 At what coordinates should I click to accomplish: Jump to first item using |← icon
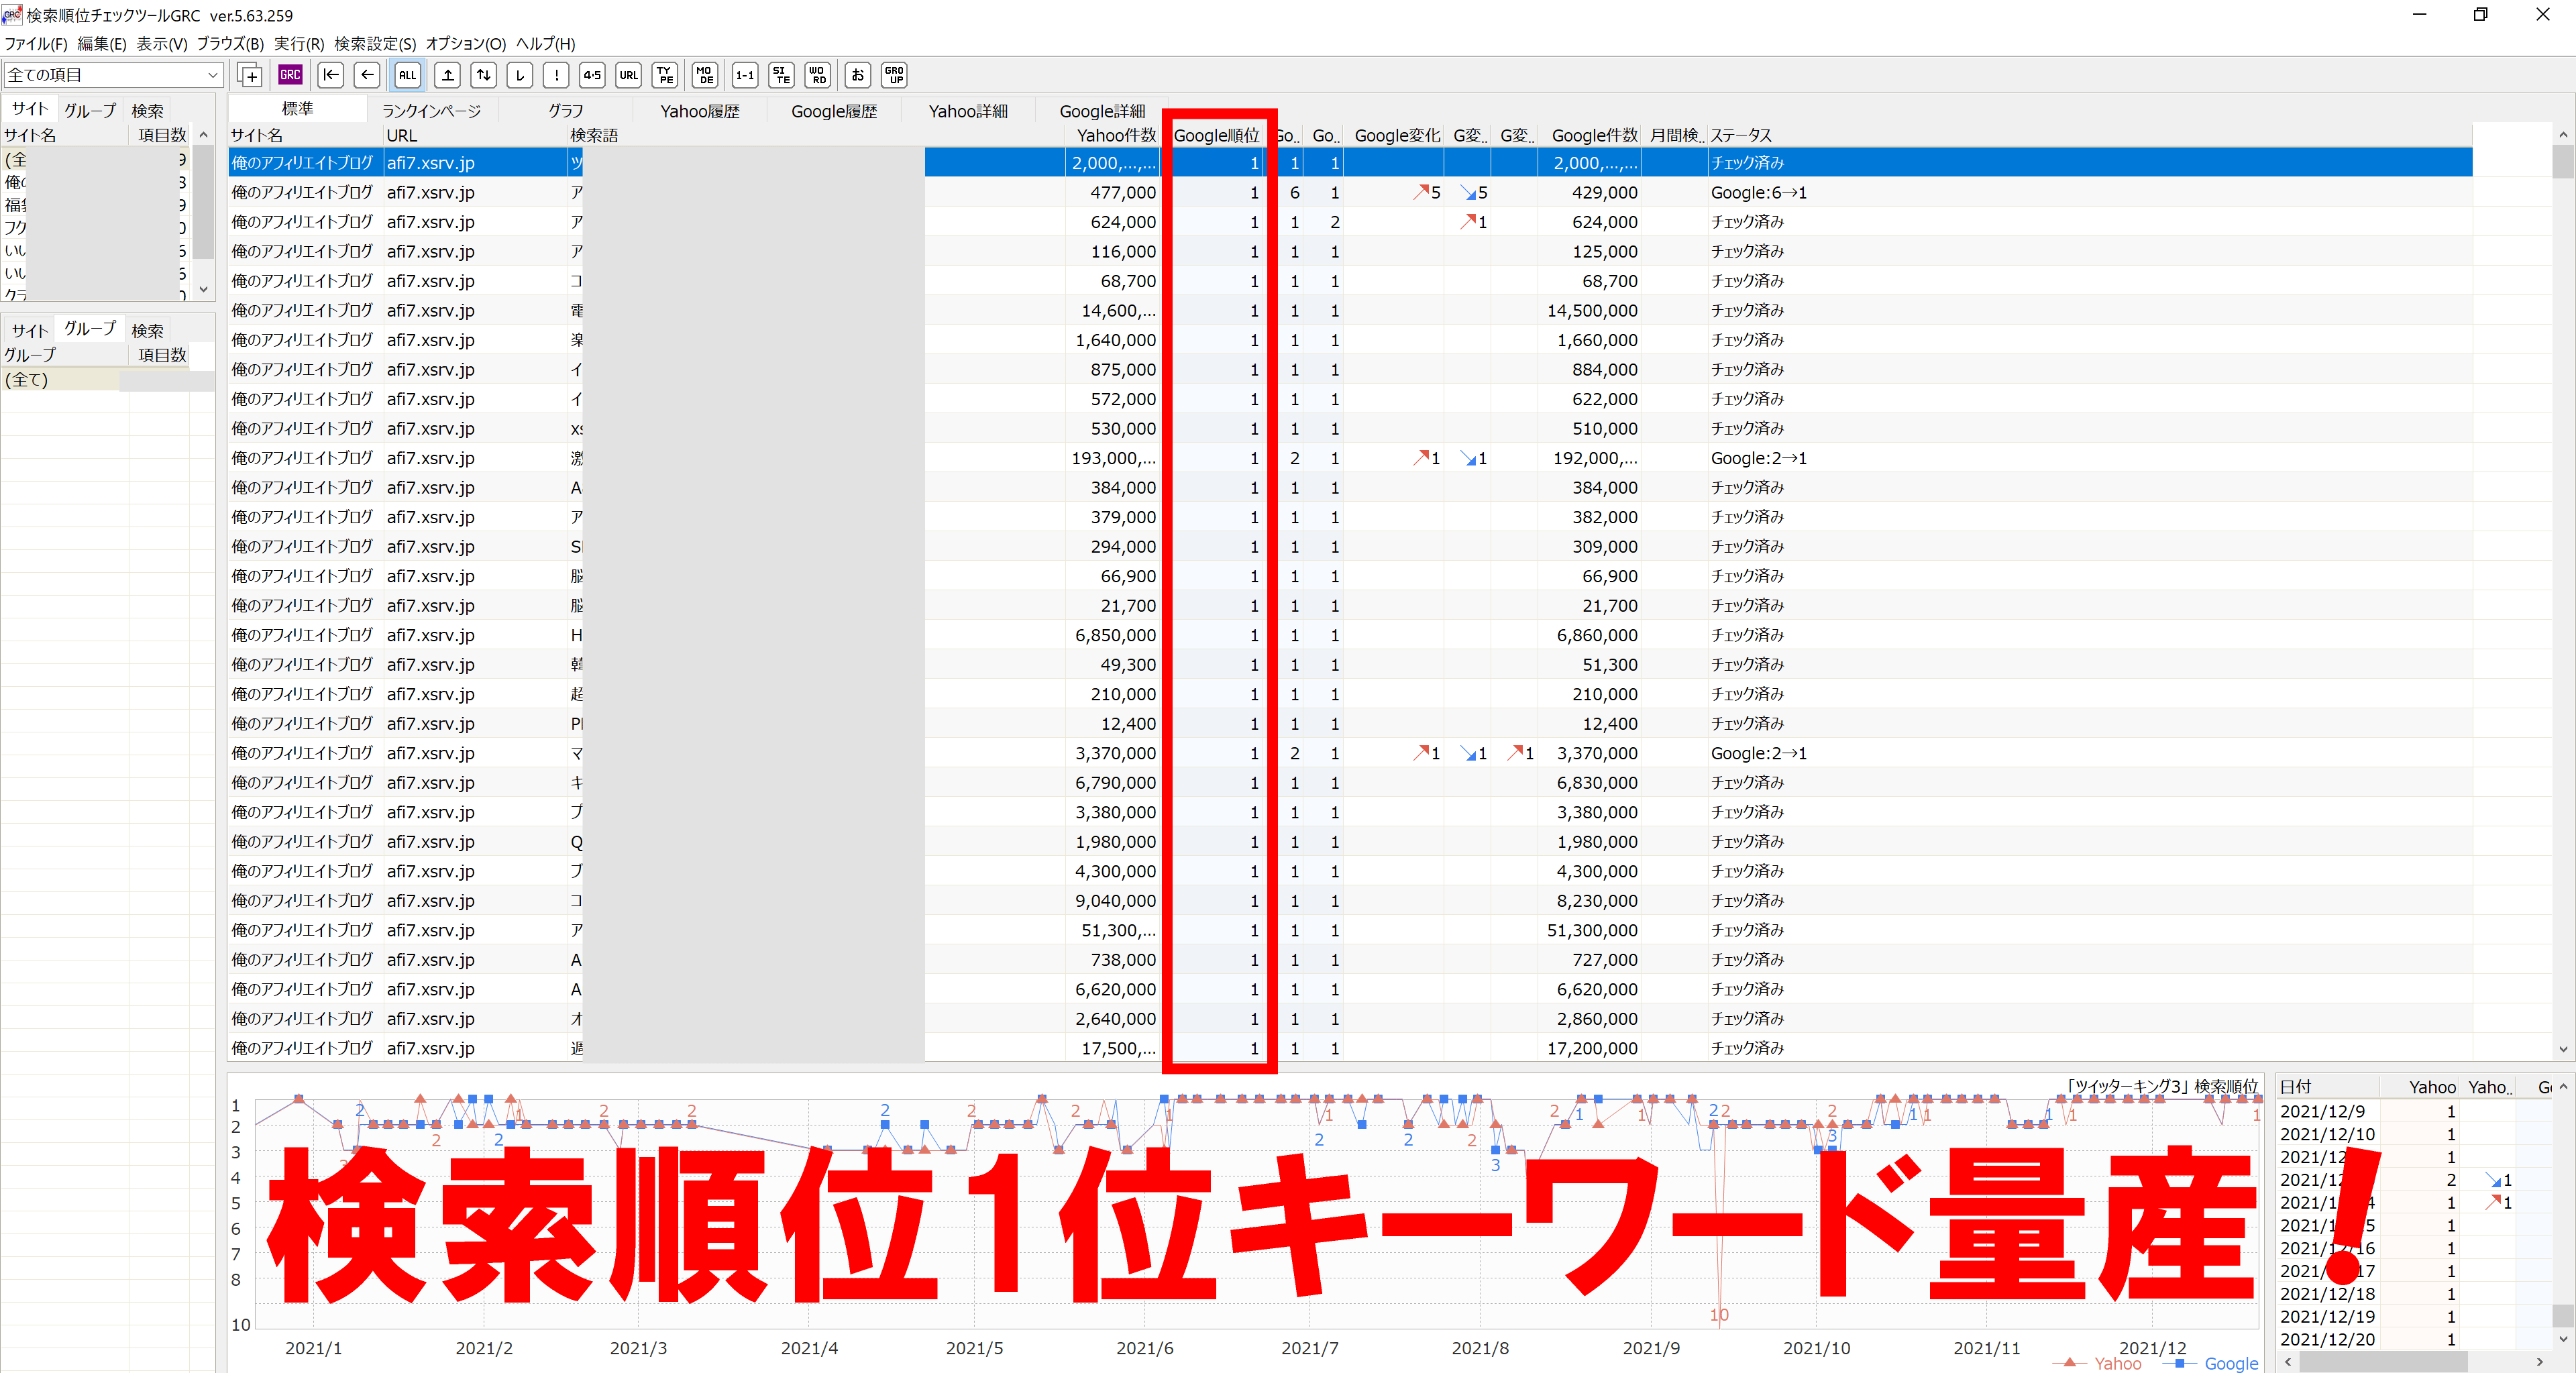pos(331,75)
